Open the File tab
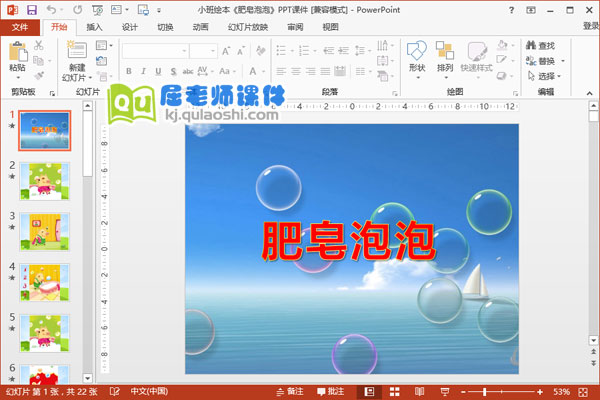The height and width of the screenshot is (400, 600). 20,27
